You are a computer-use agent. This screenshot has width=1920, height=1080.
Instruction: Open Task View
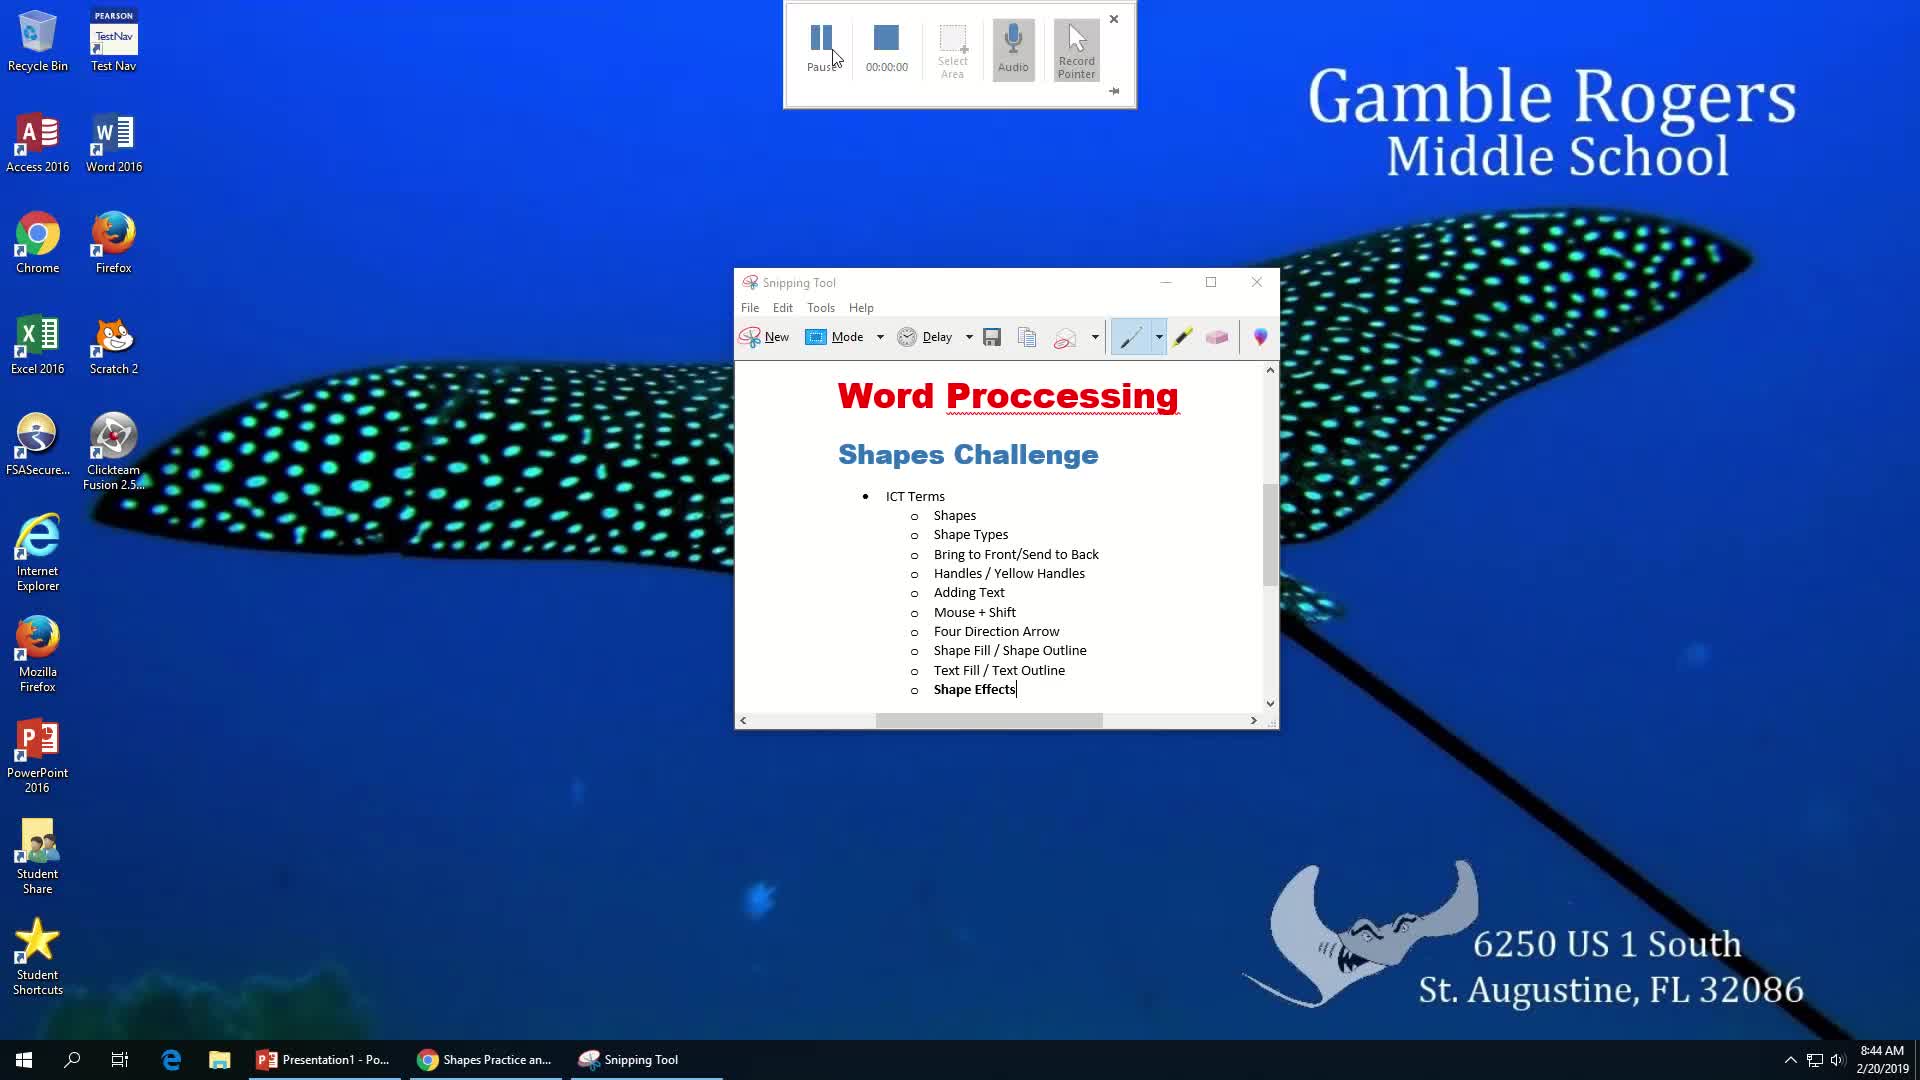point(120,1060)
